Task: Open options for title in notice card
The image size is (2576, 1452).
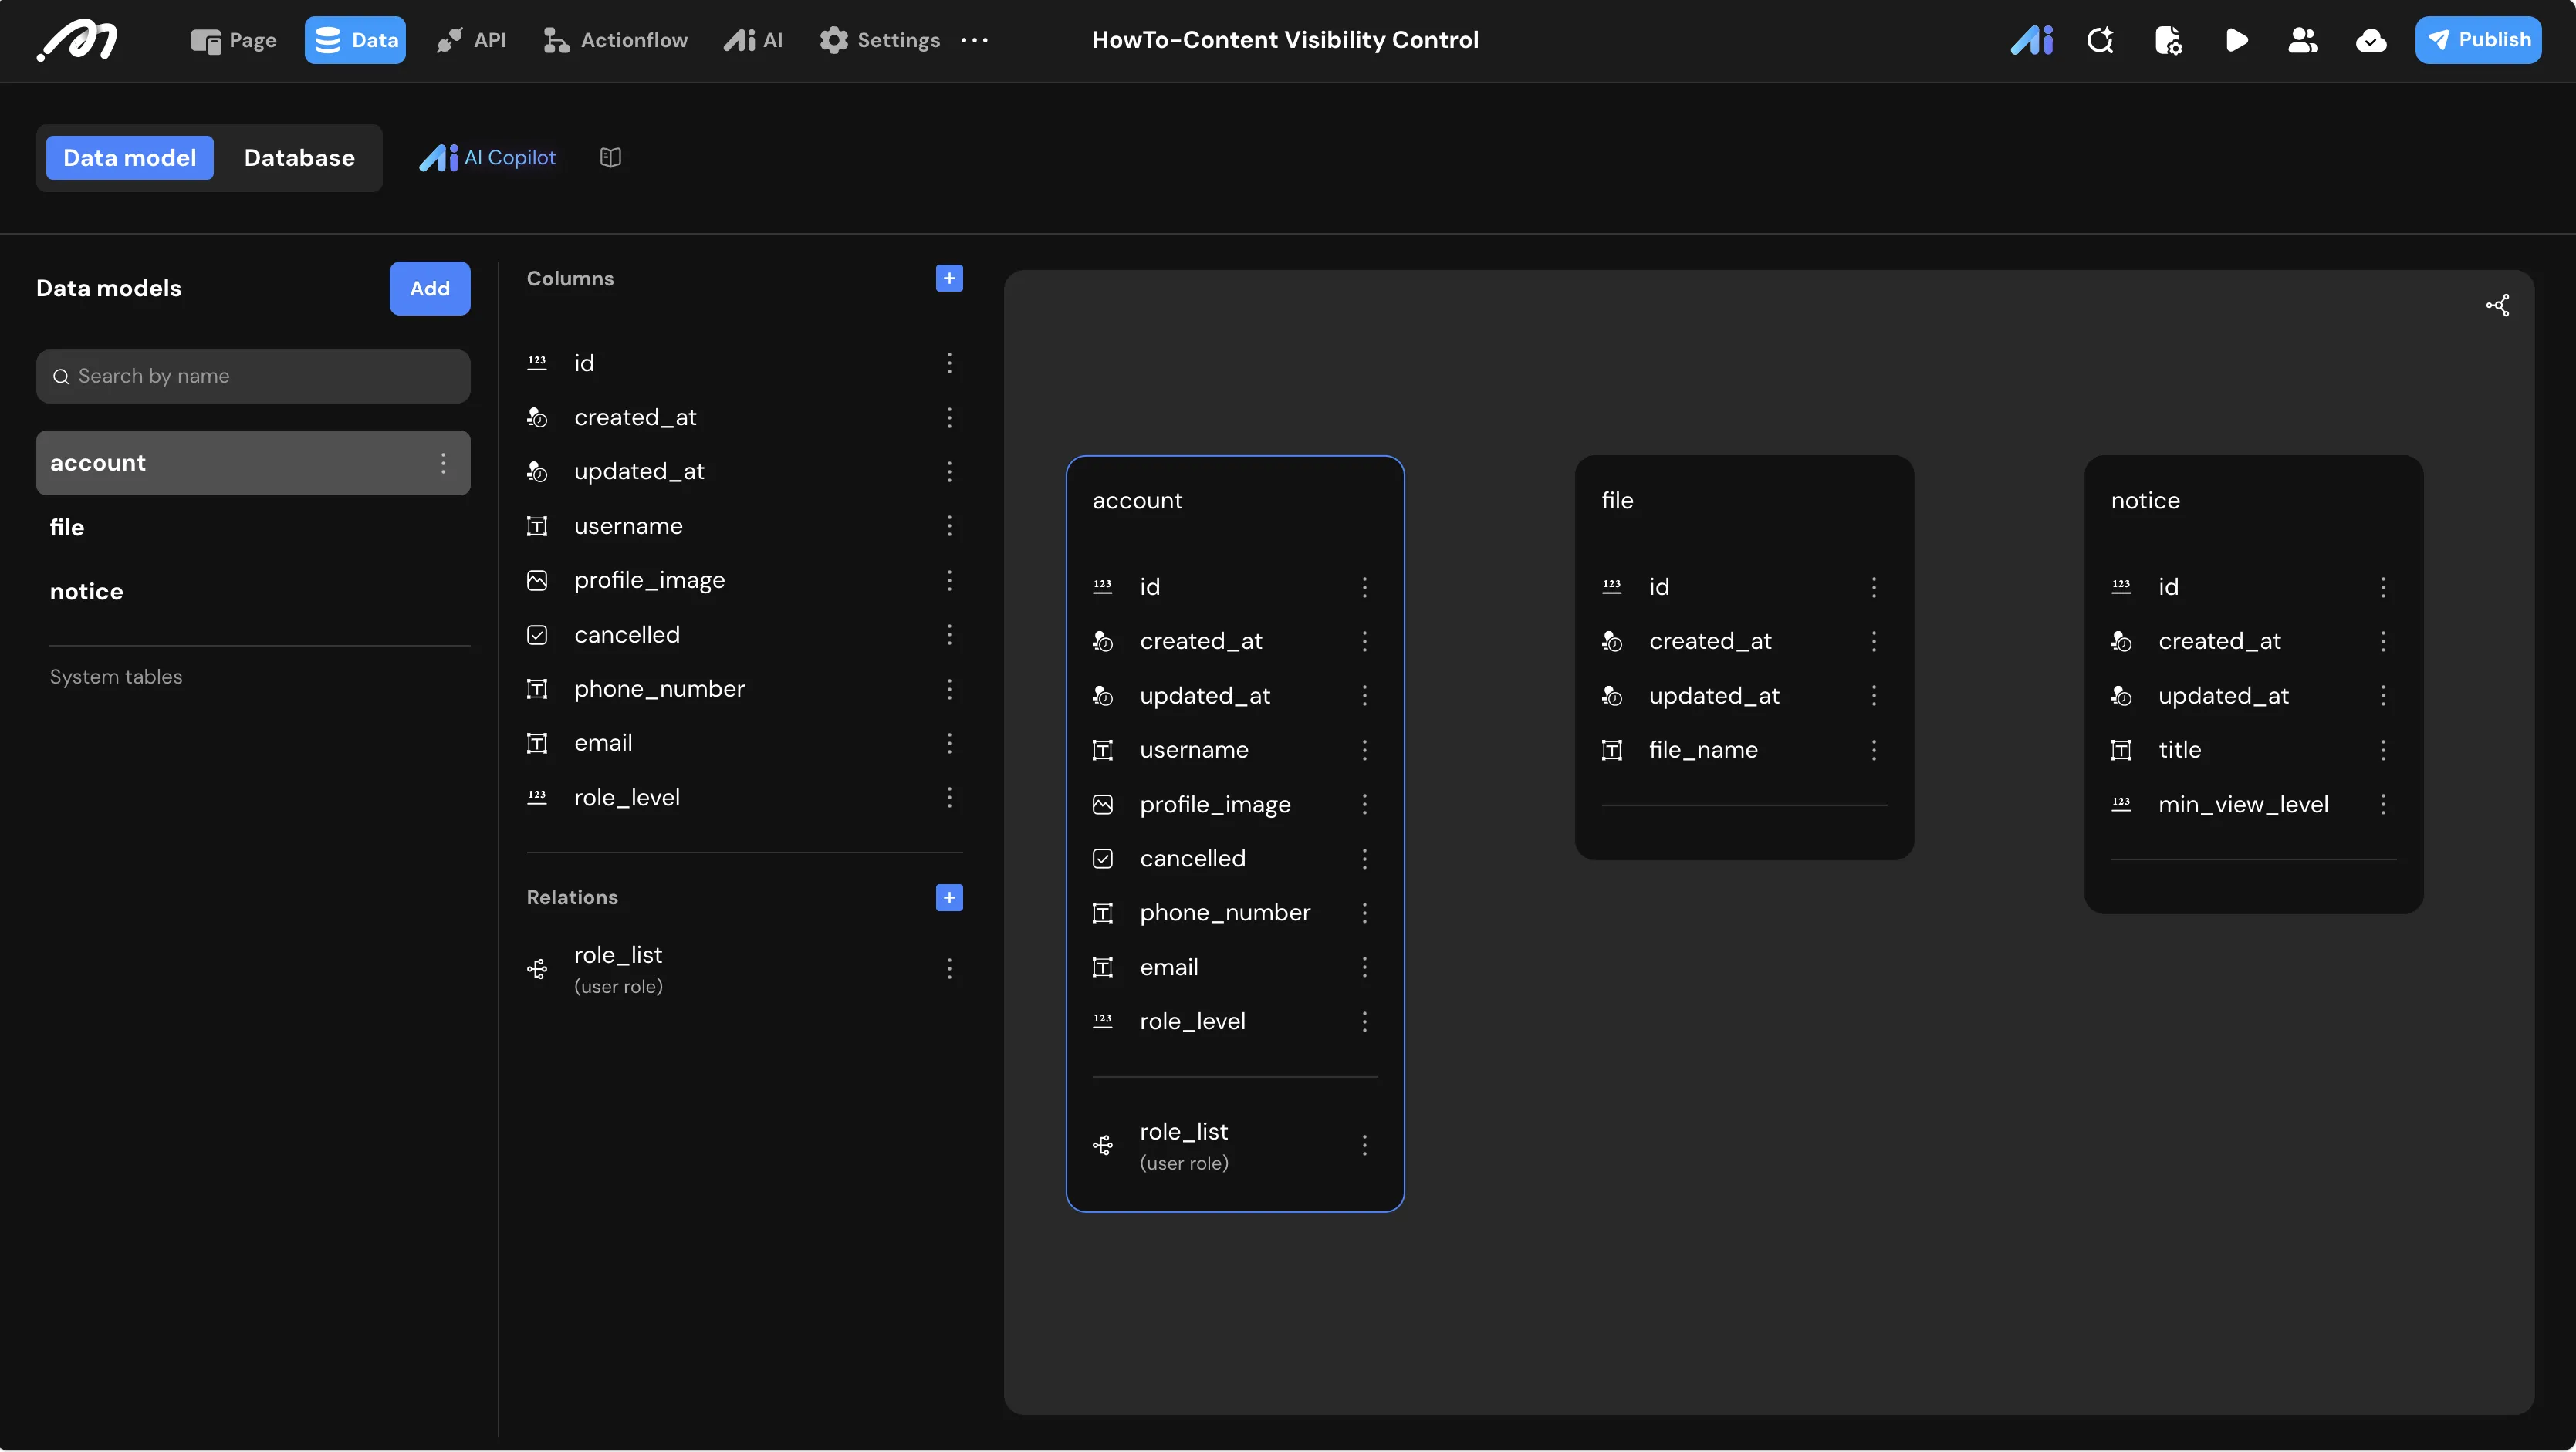Action: click(2383, 750)
